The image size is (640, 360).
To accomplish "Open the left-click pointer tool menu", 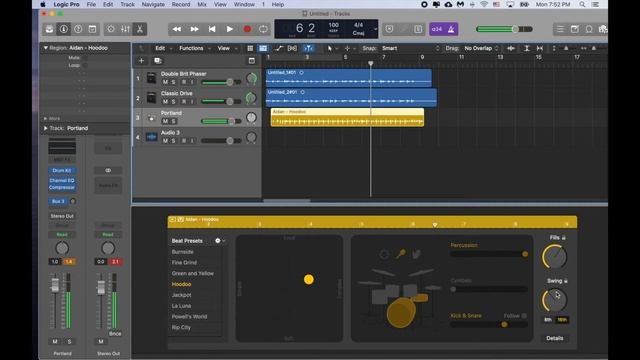I will coord(333,48).
